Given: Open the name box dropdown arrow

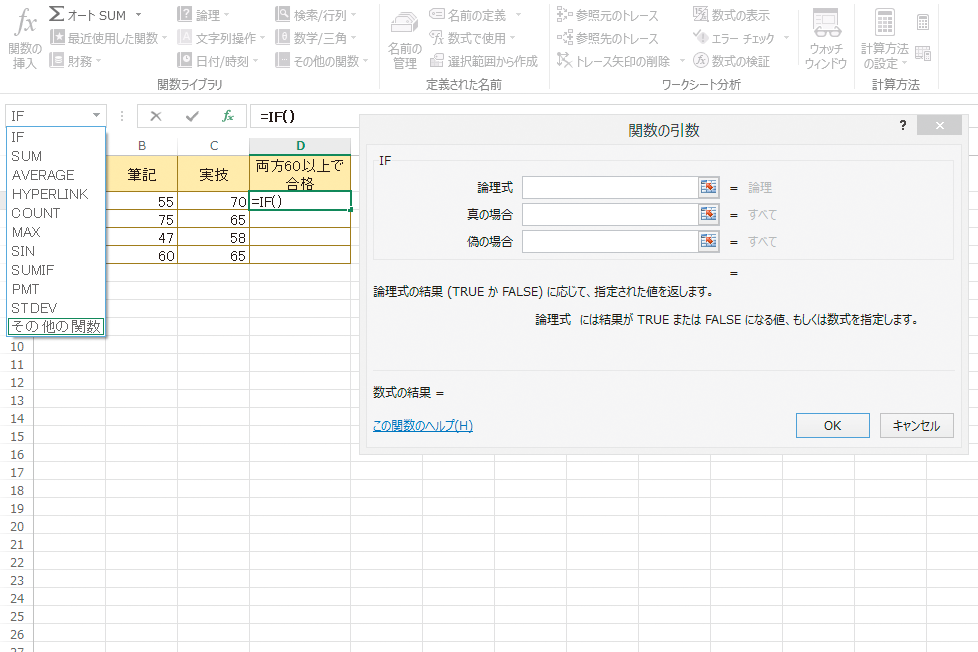Looking at the screenshot, I should [97, 115].
